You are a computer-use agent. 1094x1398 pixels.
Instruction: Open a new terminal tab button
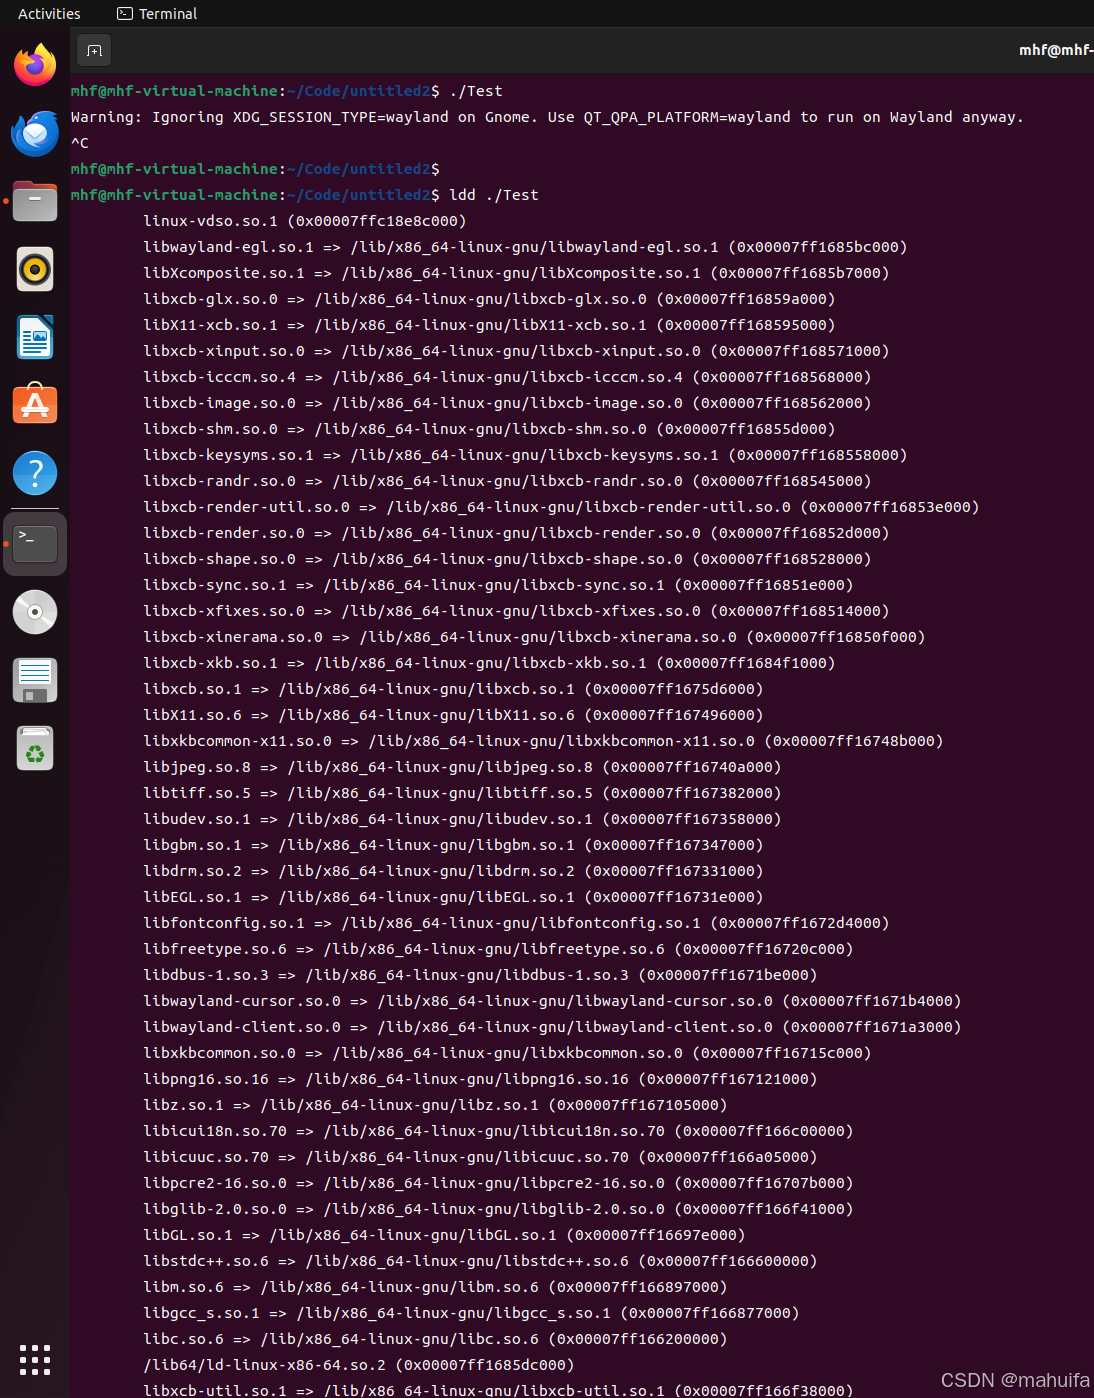click(95, 50)
